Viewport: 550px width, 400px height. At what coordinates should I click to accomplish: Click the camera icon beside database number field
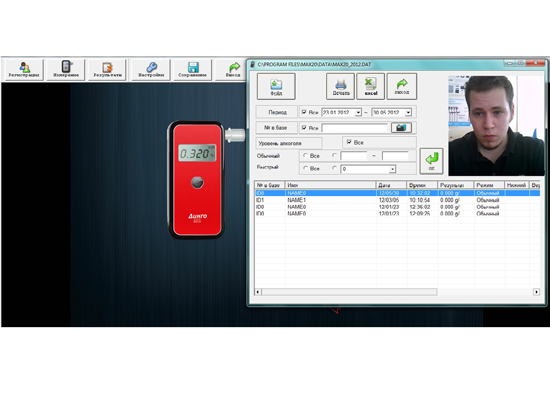401,128
